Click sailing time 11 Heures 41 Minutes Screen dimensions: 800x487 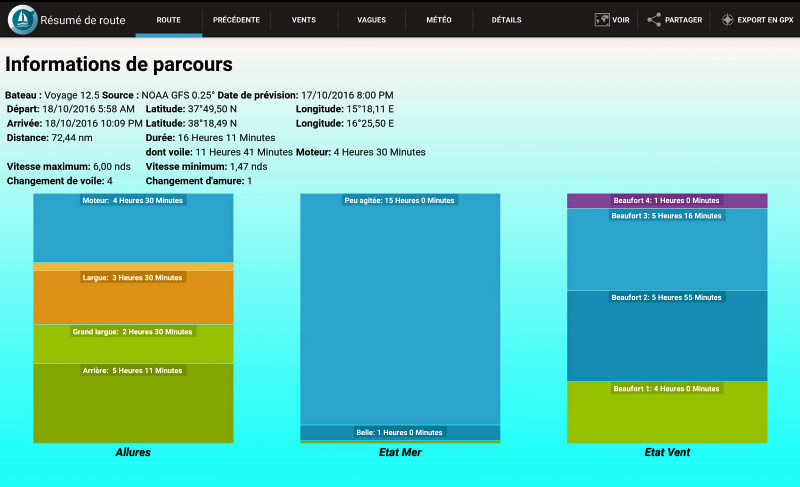click(244, 152)
